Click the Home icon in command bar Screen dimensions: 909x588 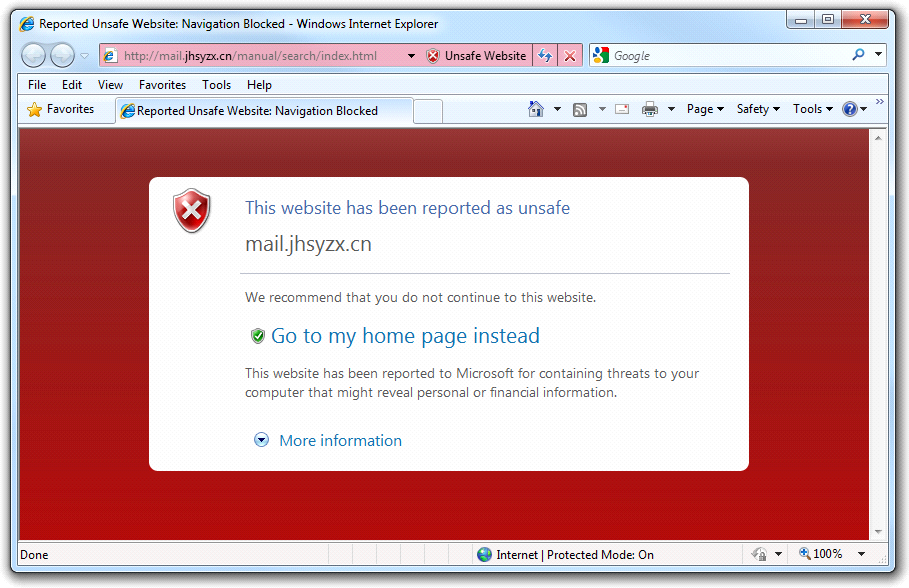click(536, 109)
